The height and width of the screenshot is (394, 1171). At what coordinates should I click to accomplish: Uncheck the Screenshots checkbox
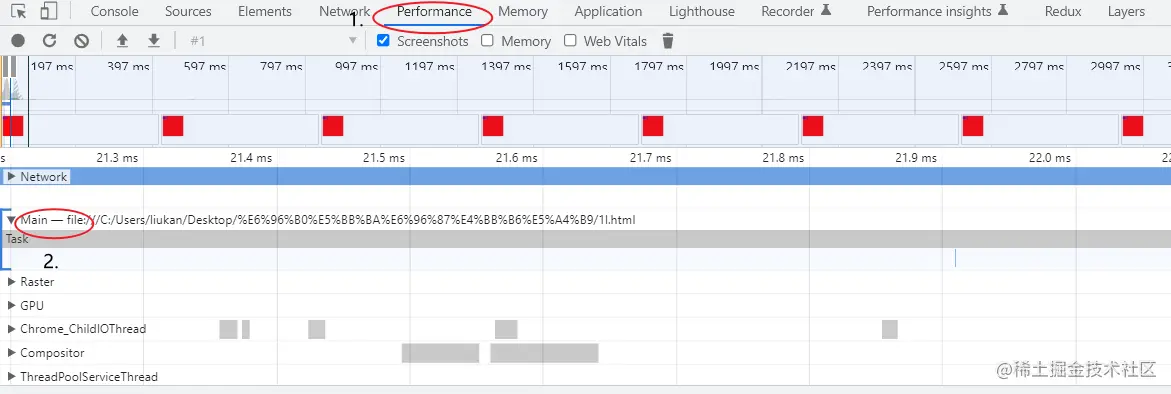(383, 40)
